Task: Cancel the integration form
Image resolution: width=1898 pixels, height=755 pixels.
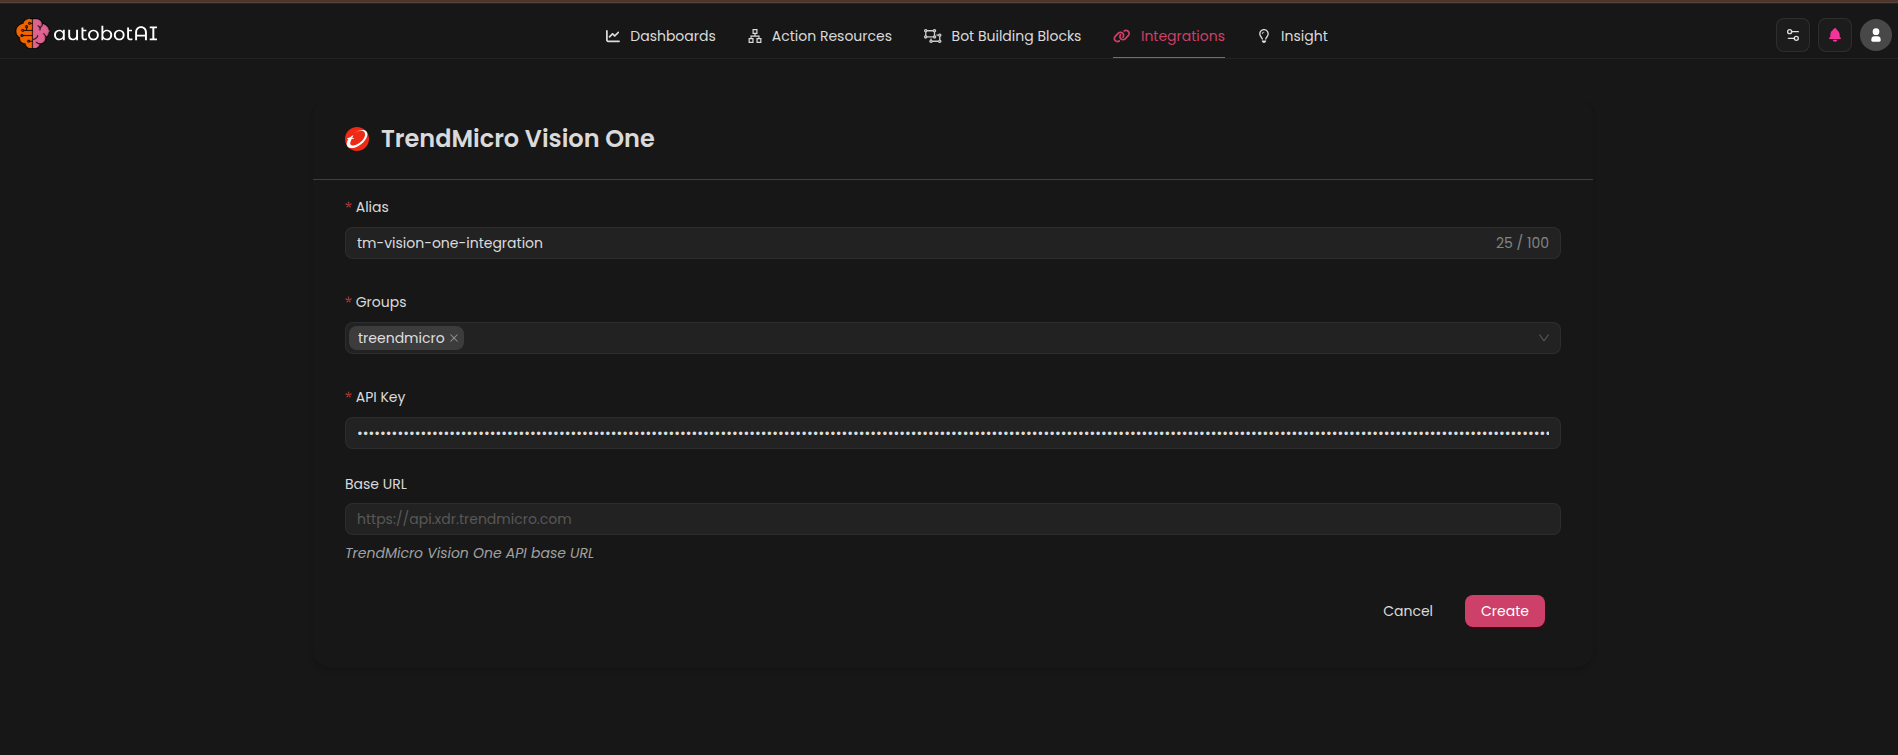Action: pyautogui.click(x=1407, y=611)
